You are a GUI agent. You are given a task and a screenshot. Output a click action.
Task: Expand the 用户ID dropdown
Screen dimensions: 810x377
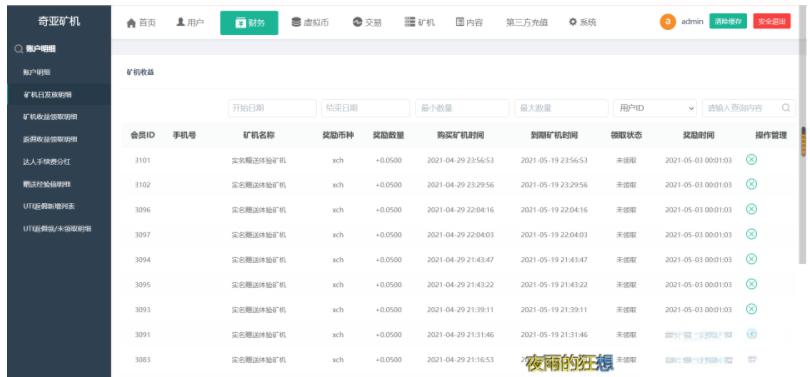coord(655,108)
